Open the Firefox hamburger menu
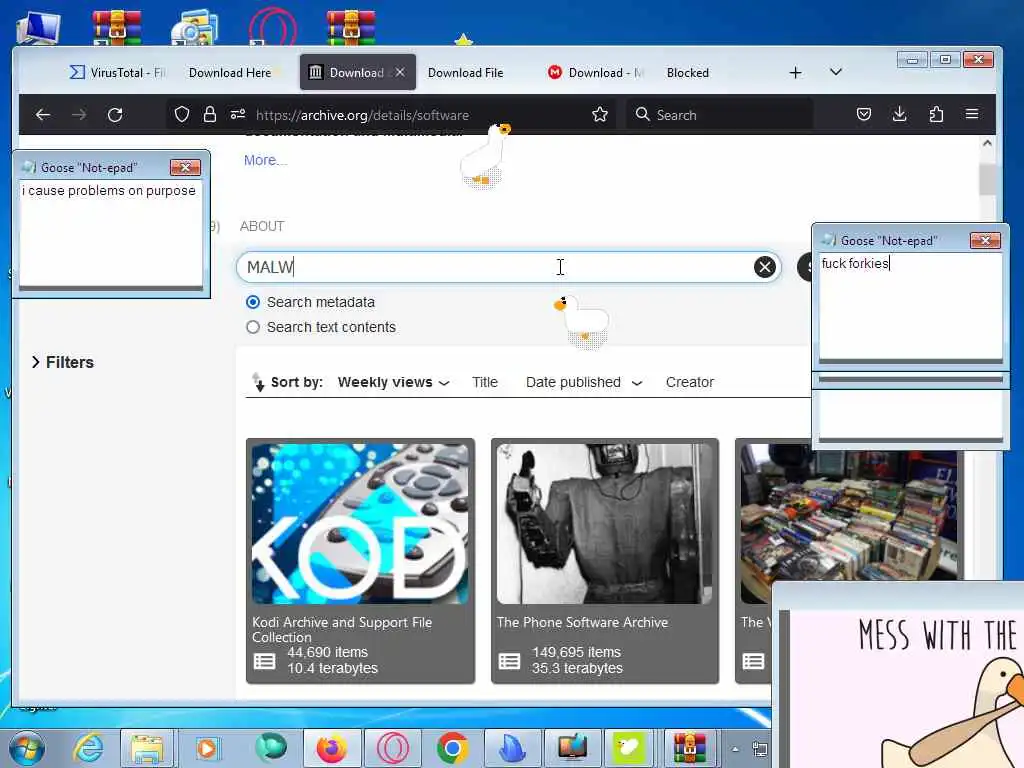This screenshot has width=1024, height=768. tap(972, 114)
